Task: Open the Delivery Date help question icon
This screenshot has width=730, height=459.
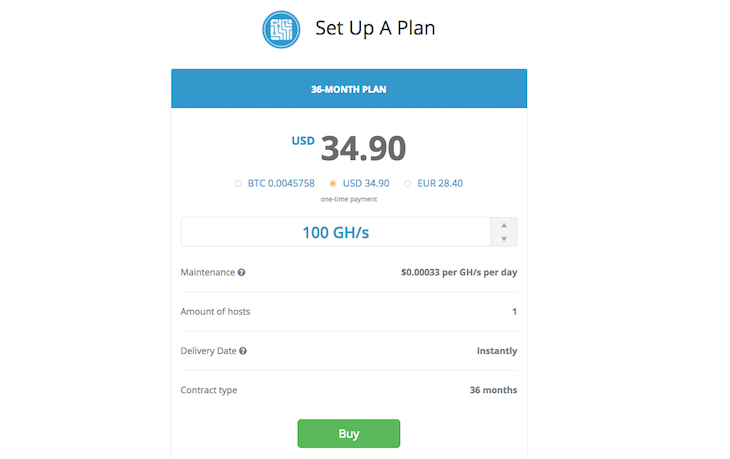Action: pyautogui.click(x=243, y=351)
